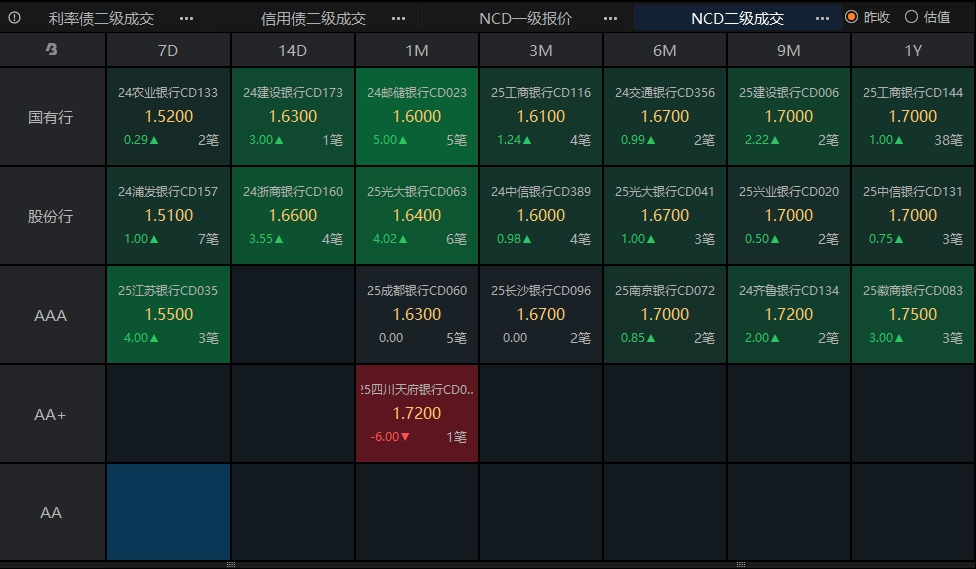Select the AAA row header
Viewport: 976px width, 569px height.
pos(52,314)
